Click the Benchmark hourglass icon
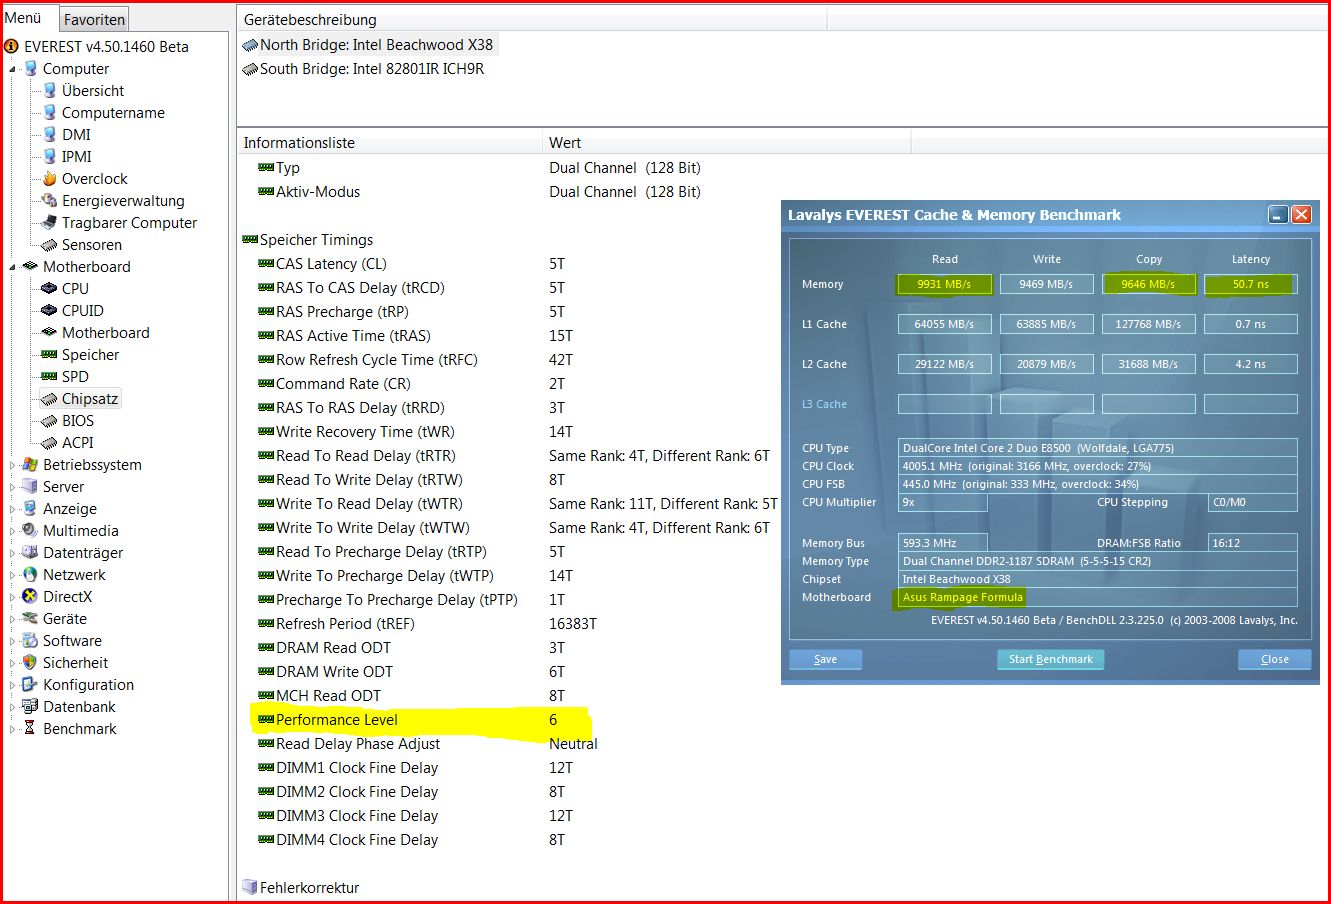1331x904 pixels. (x=30, y=728)
